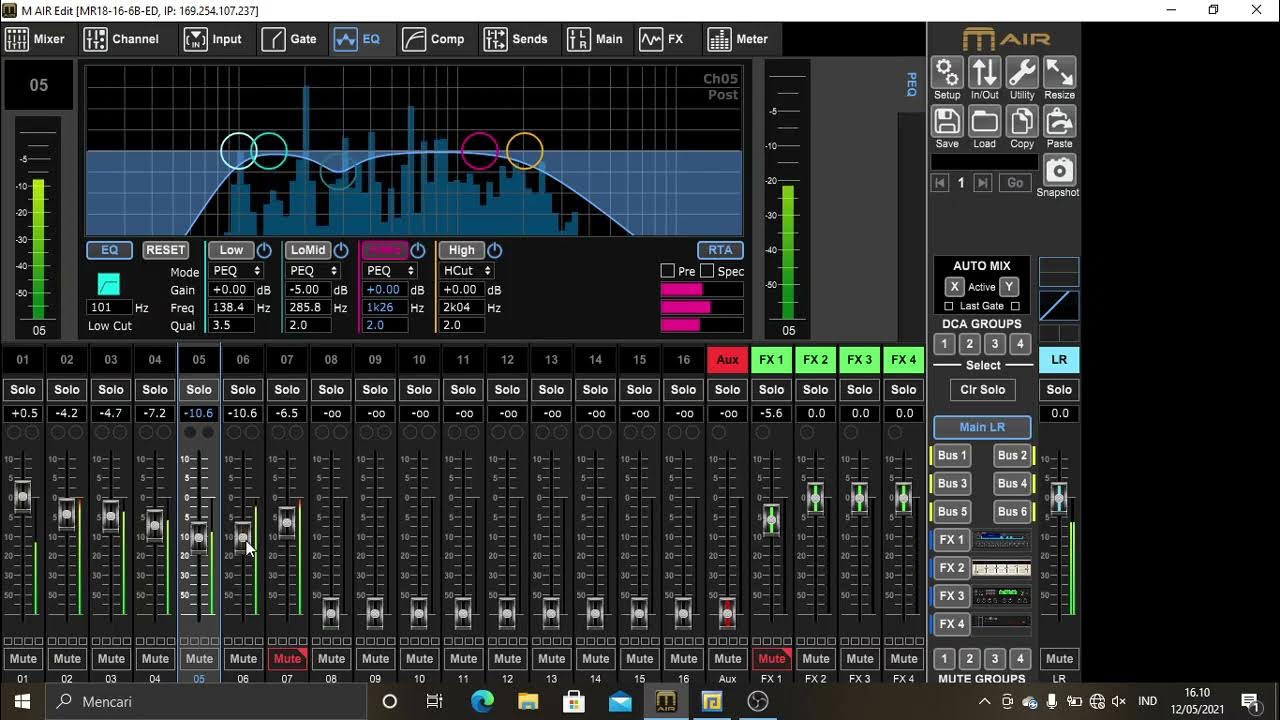
Task: Switch to Gate tab
Action: click(x=290, y=39)
